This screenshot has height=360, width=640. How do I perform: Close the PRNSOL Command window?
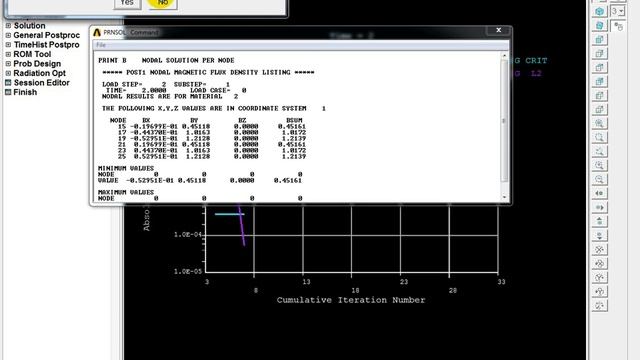498,30
